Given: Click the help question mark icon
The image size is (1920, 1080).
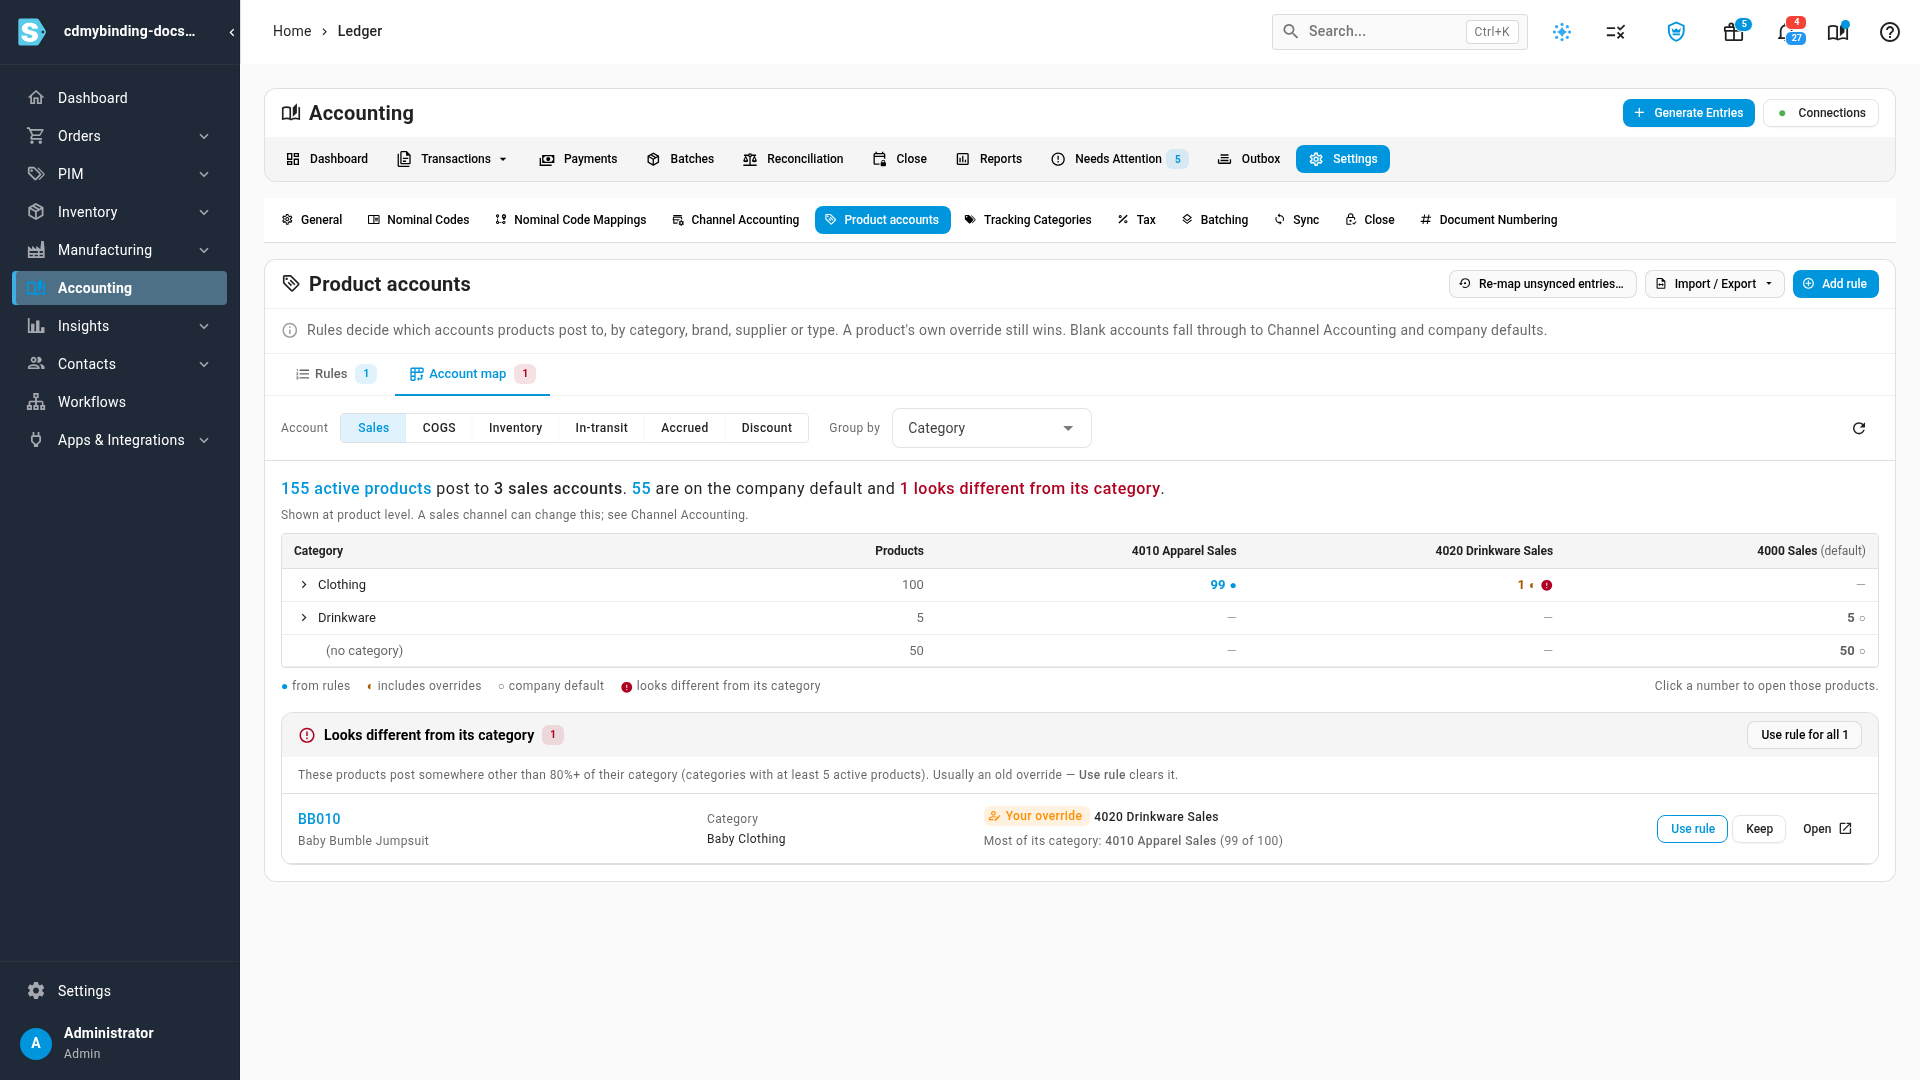Looking at the screenshot, I should 1889,32.
